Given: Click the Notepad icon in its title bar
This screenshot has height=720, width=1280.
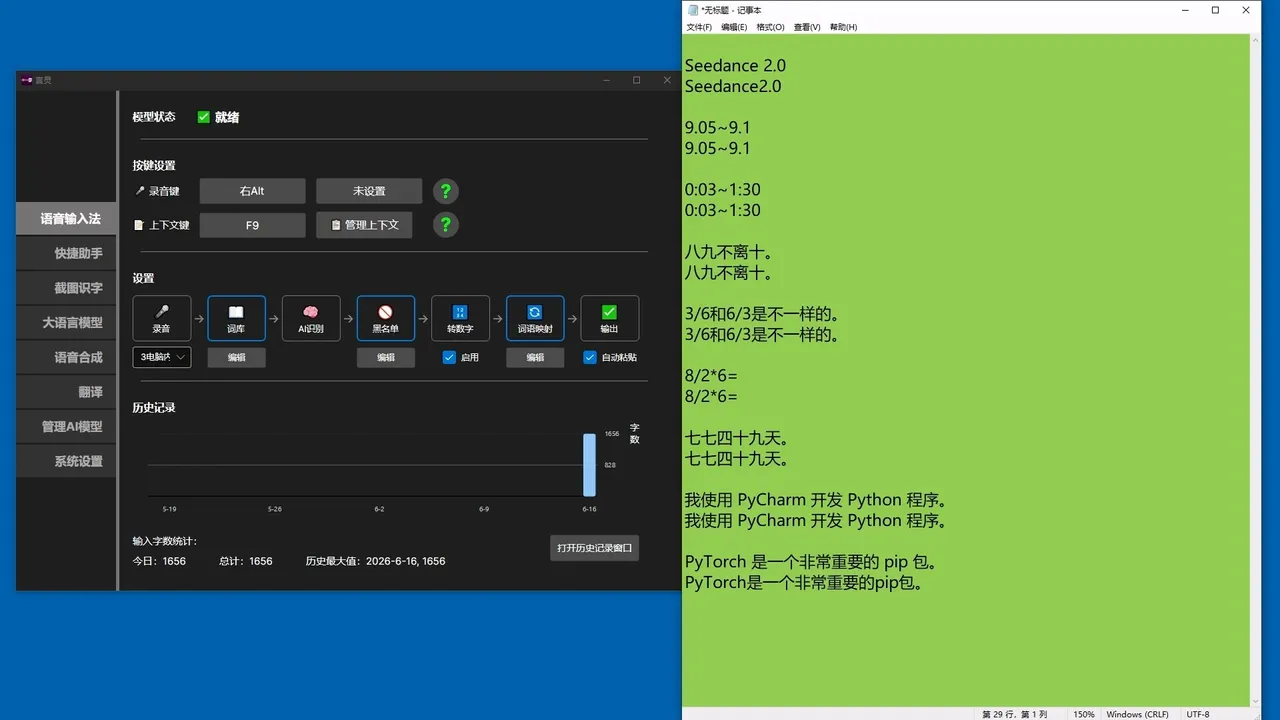Looking at the screenshot, I should click(693, 10).
